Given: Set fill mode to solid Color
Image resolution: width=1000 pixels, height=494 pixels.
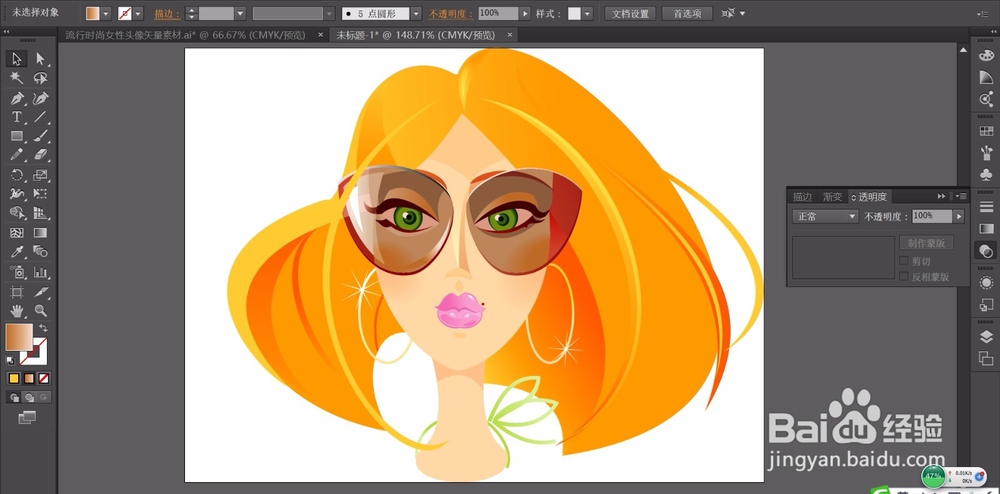Looking at the screenshot, I should pyautogui.click(x=13, y=379).
